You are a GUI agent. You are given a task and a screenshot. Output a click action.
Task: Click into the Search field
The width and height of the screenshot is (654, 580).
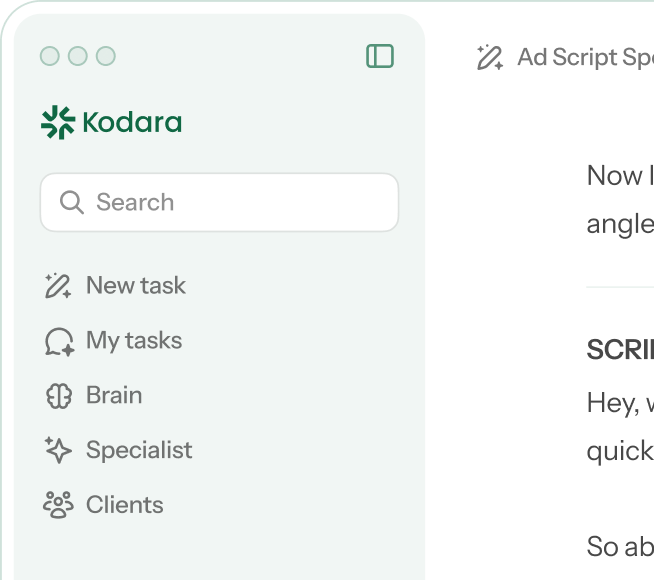(x=219, y=202)
